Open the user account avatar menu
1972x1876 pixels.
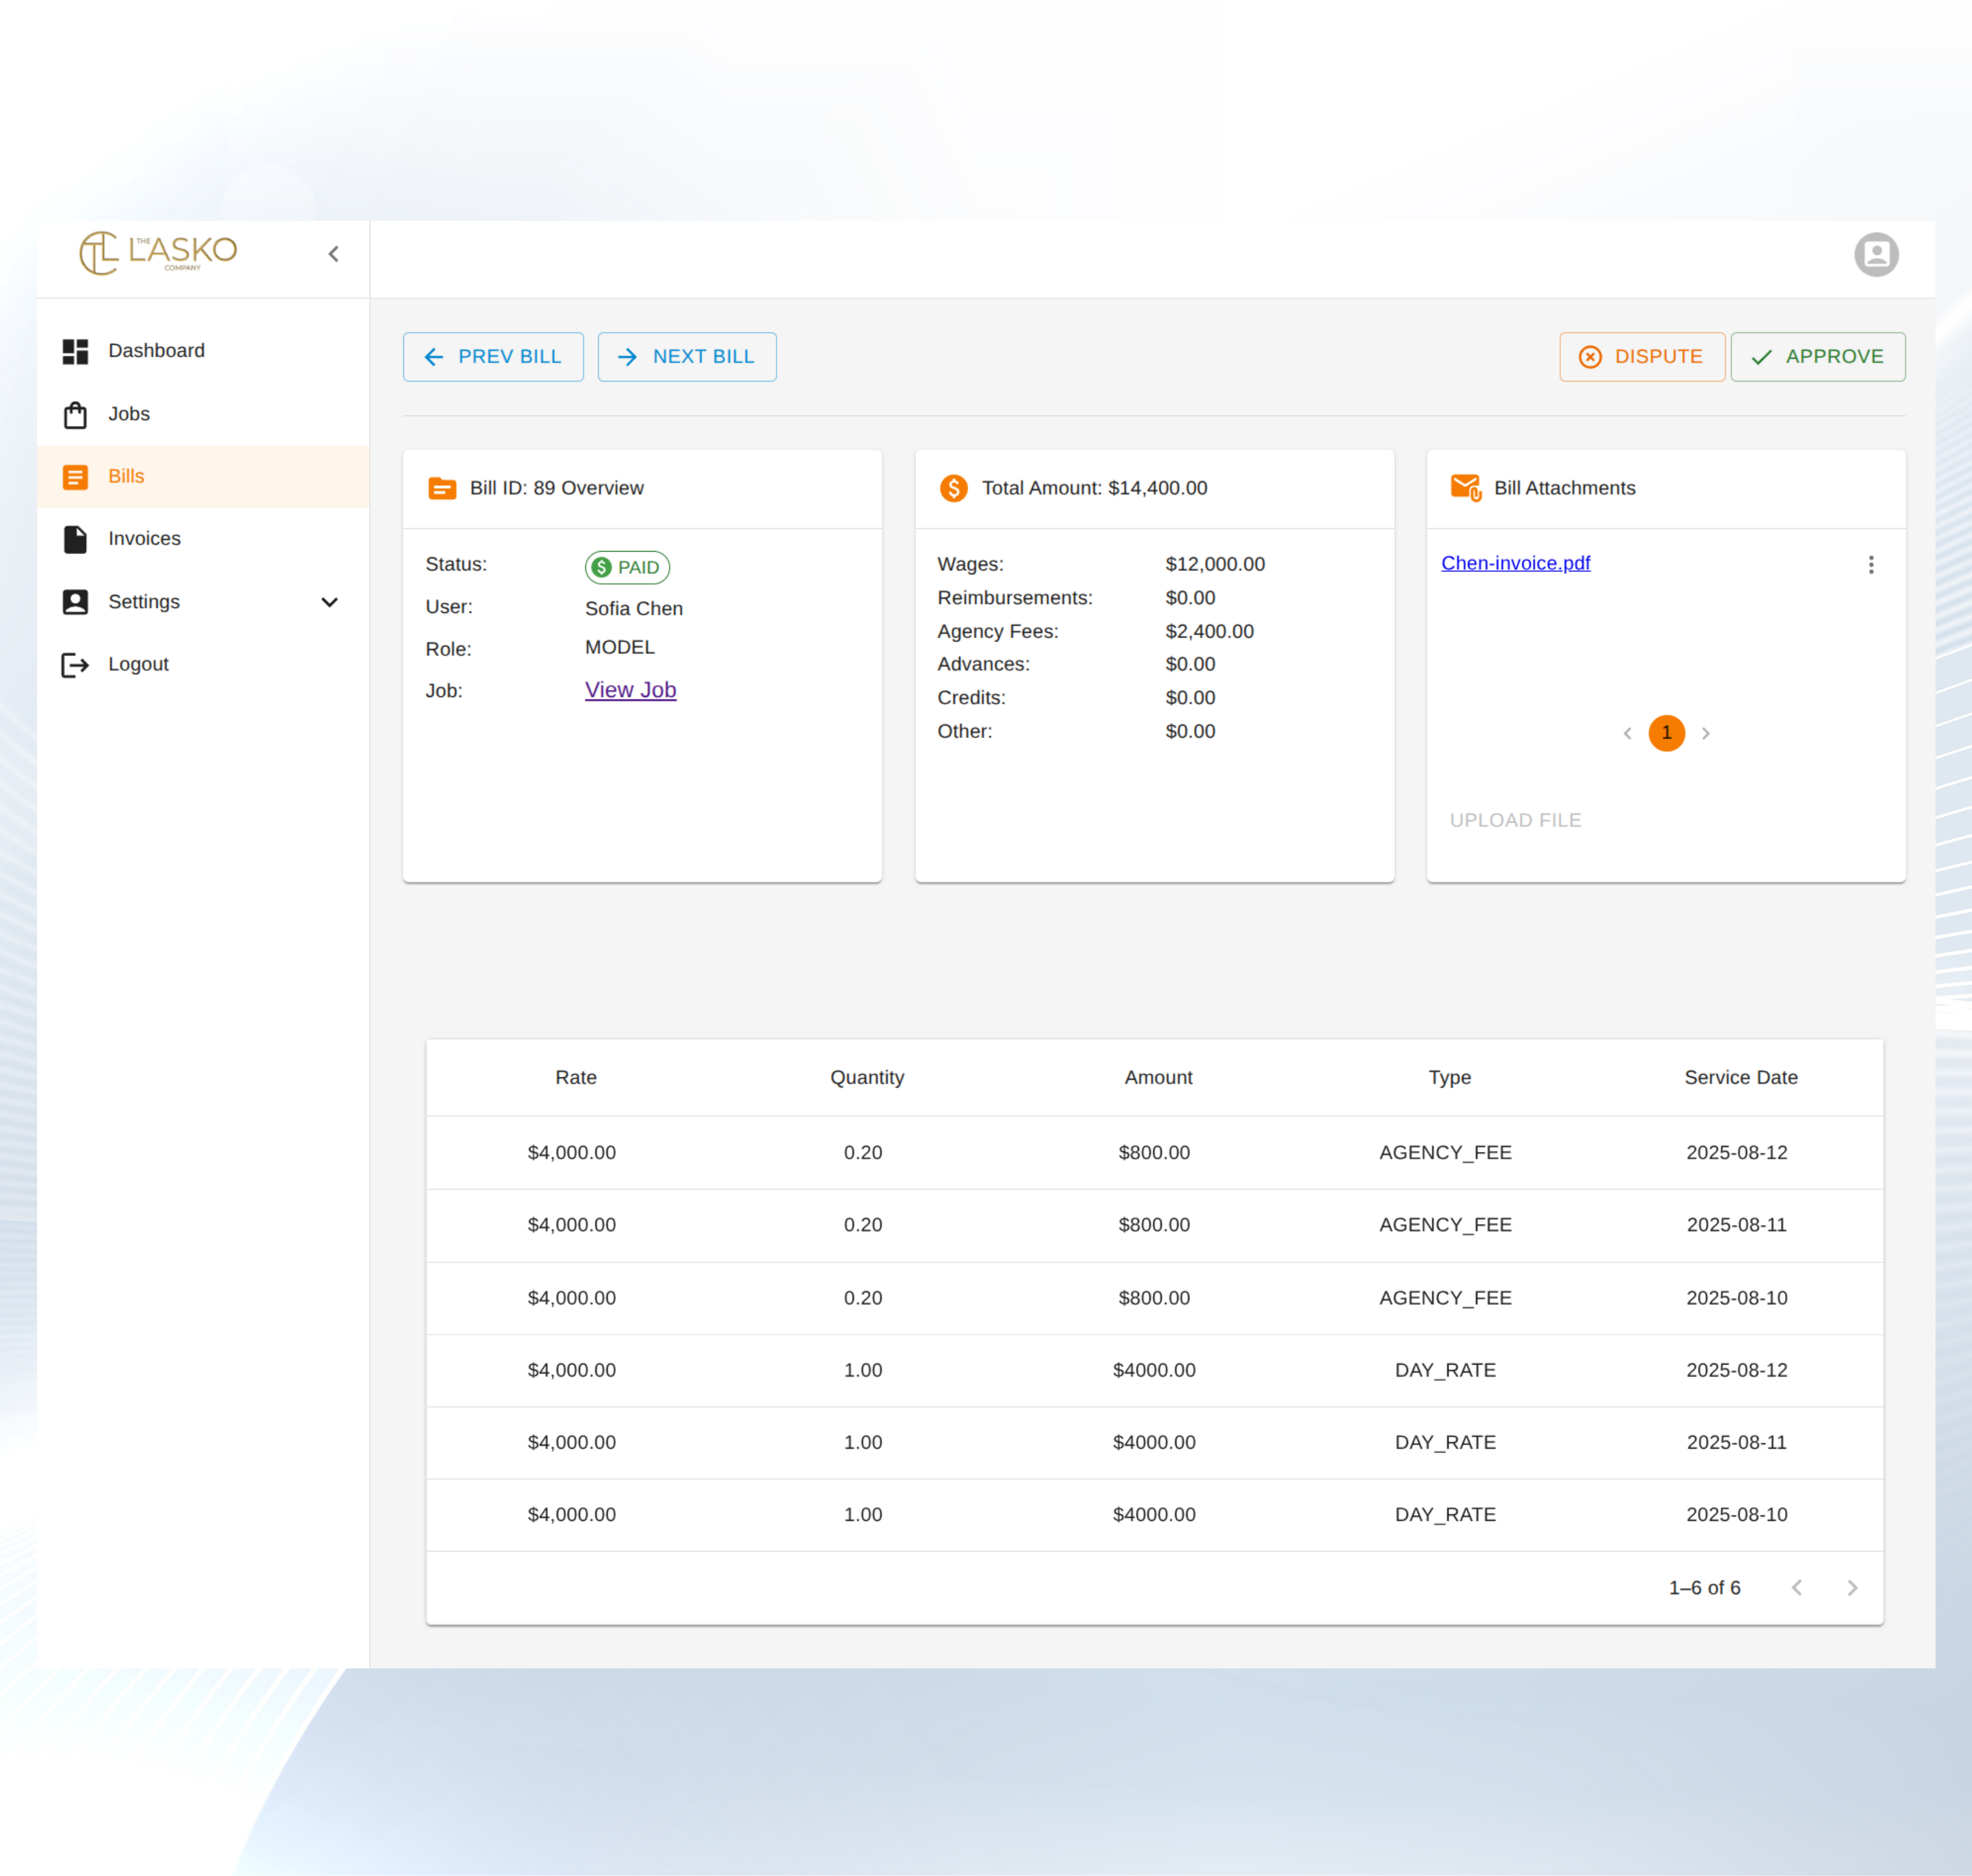click(1876, 254)
